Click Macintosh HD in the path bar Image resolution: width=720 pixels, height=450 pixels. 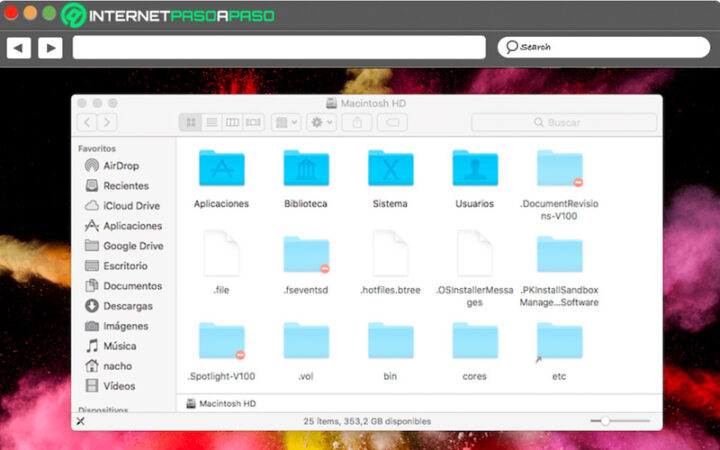pyautogui.click(x=226, y=403)
